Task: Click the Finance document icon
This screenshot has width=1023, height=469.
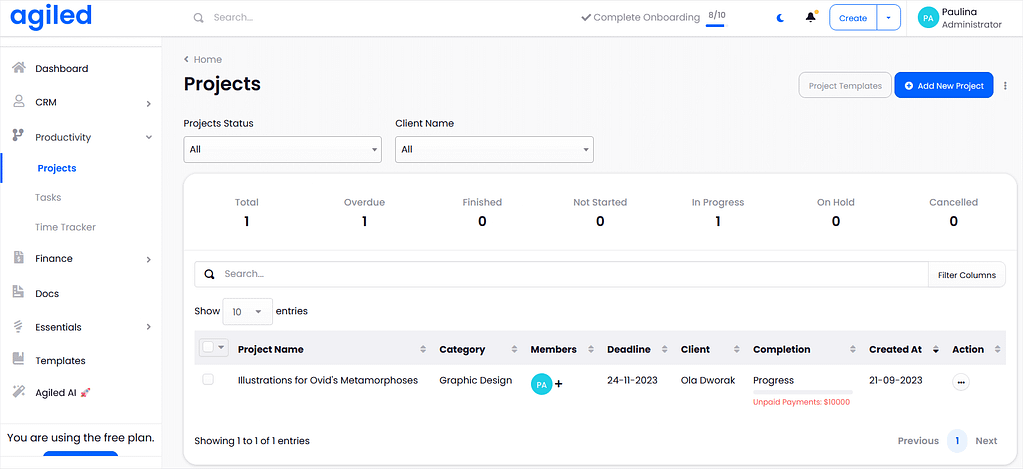Action: click(19, 258)
